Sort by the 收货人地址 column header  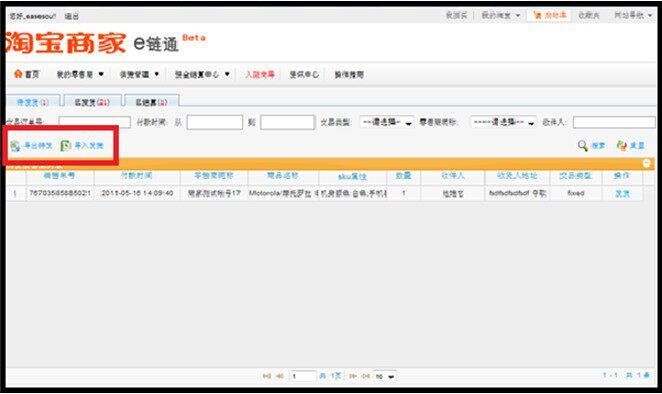(517, 175)
